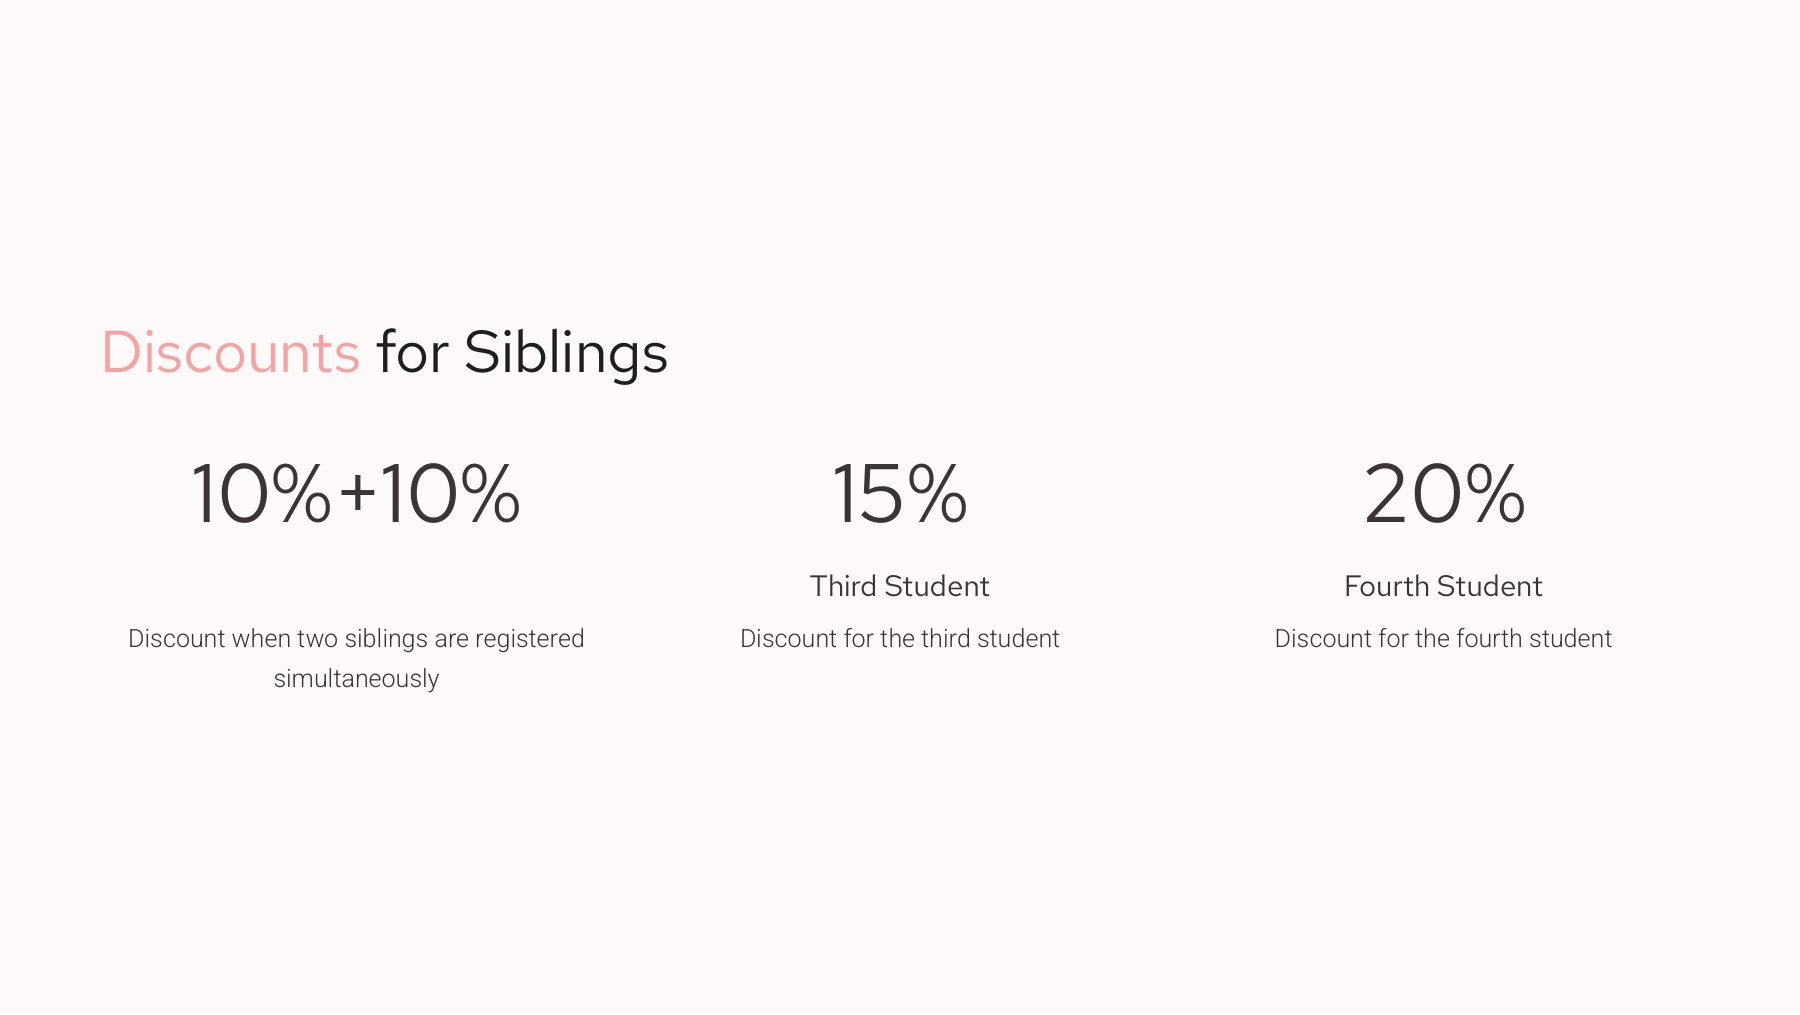Viewport: 1800px width, 1015px height.
Task: Click the word 'Third' in Third Student
Action: click(x=843, y=586)
